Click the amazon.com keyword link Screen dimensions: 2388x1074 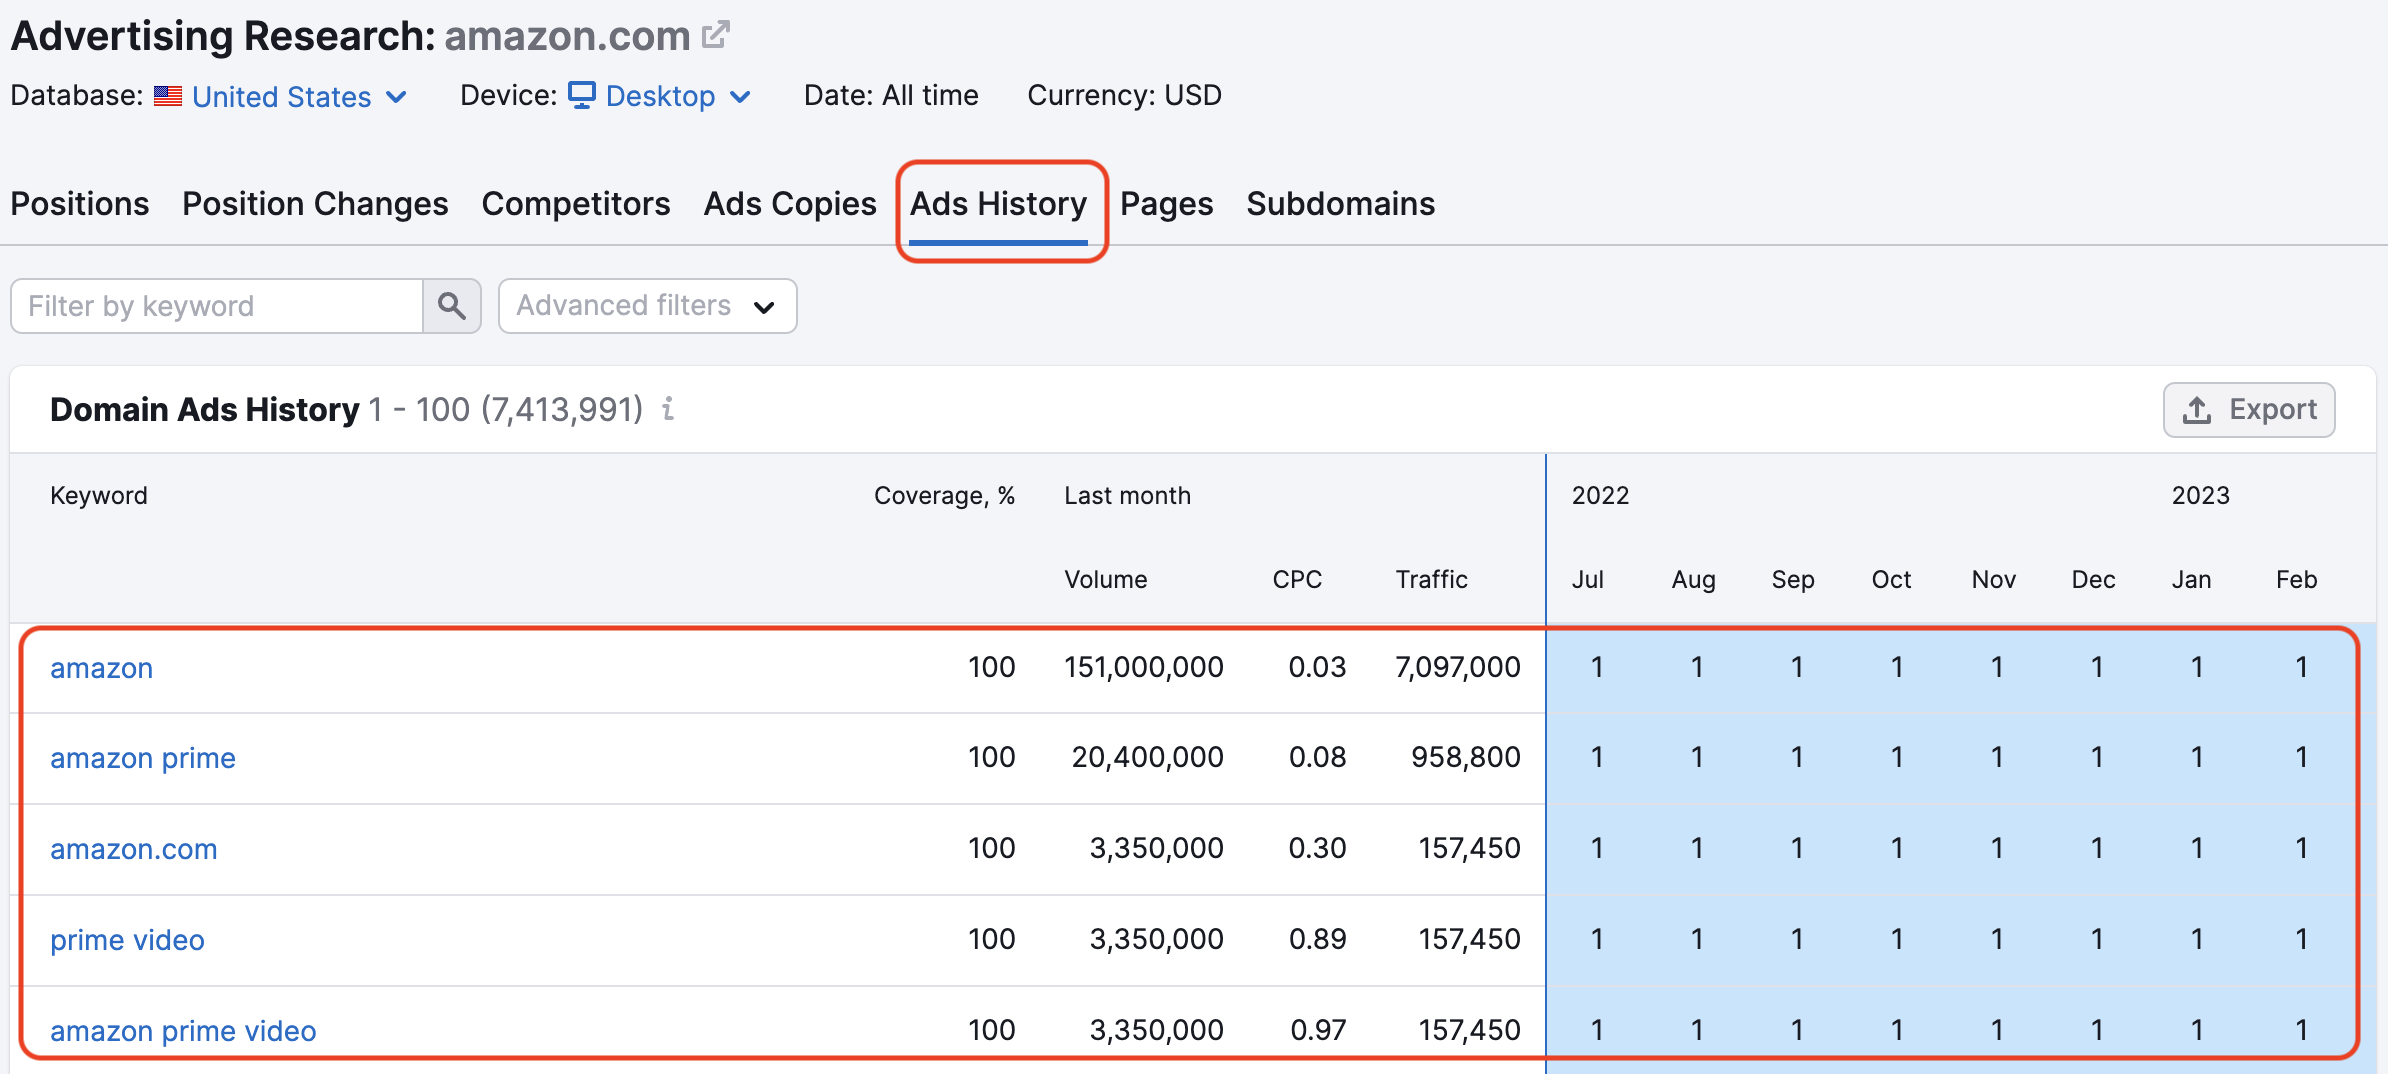pyautogui.click(x=133, y=849)
